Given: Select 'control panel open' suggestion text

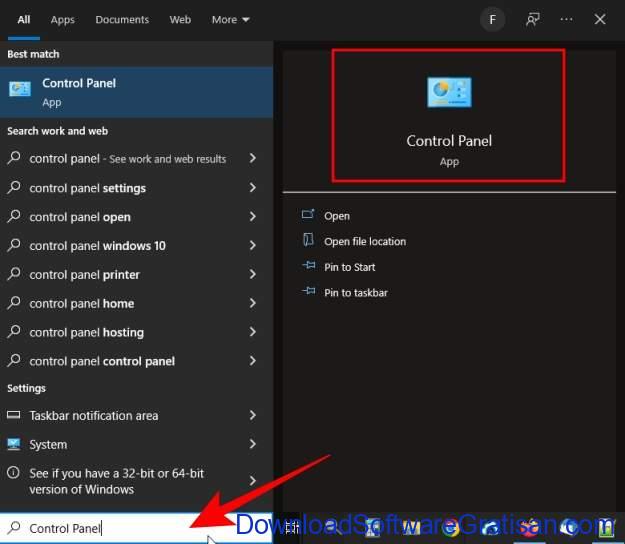Looking at the screenshot, I should pos(80,217).
